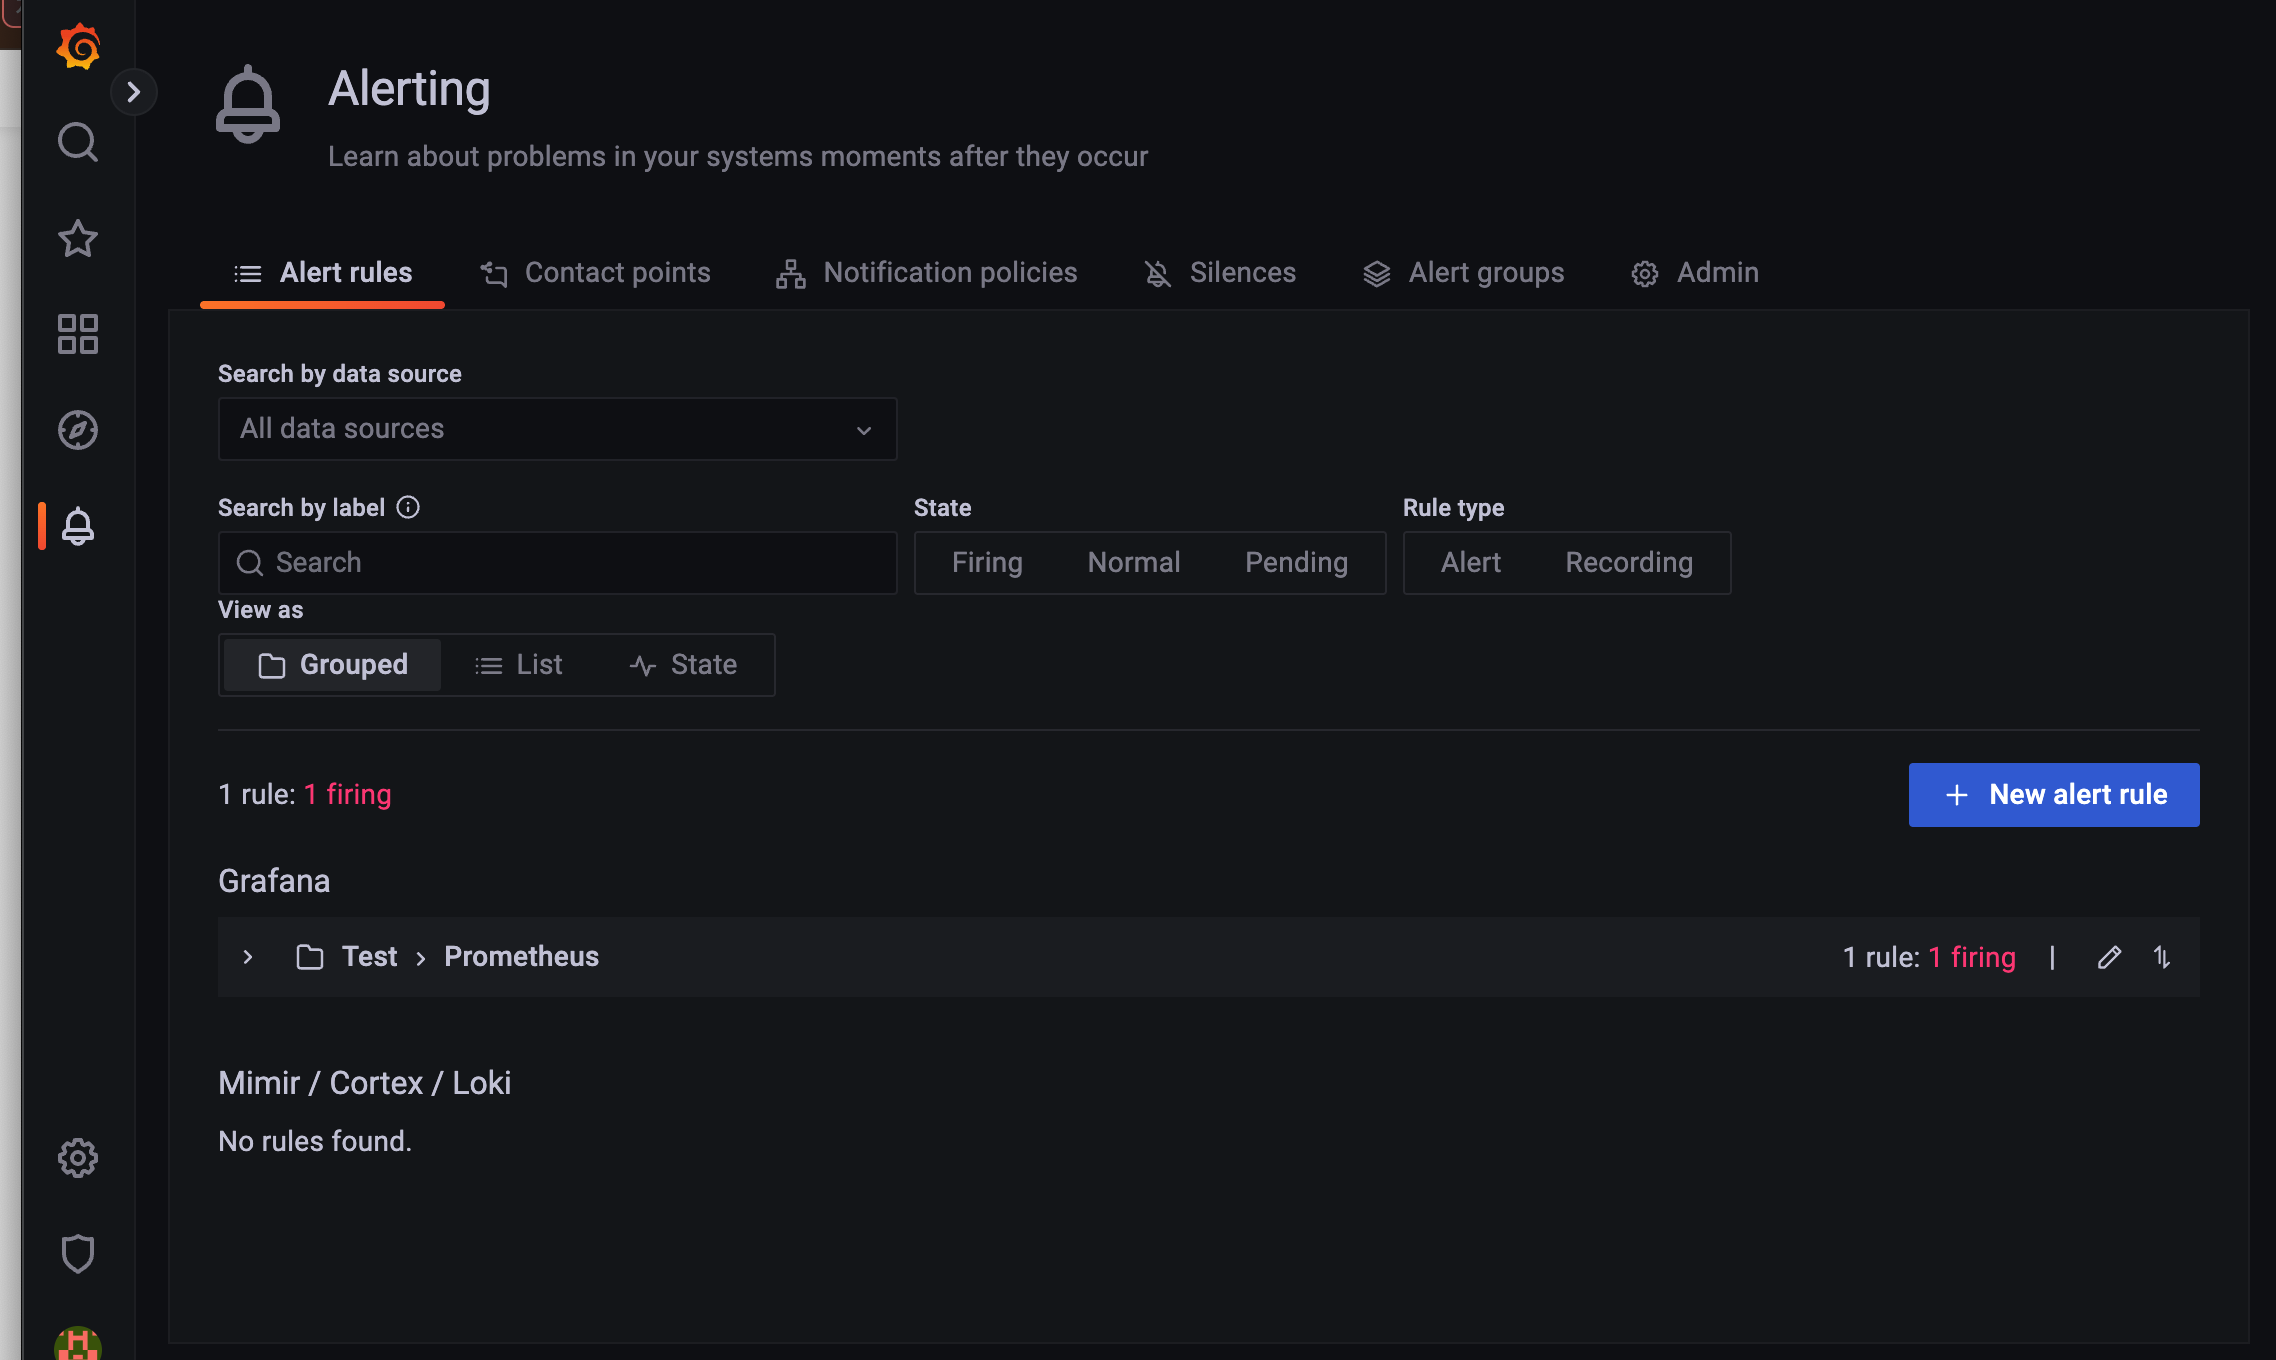The height and width of the screenshot is (1360, 2276).
Task: Open the Server admin shield icon
Action: [78, 1254]
